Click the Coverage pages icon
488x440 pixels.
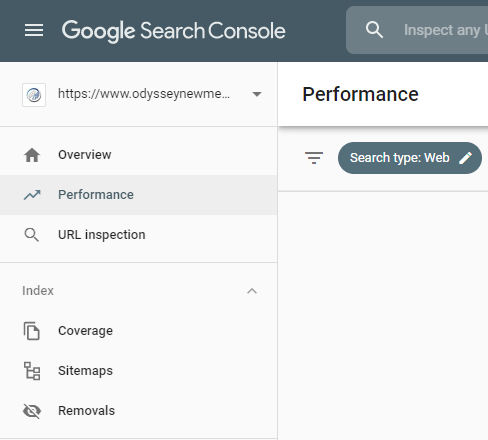click(x=32, y=331)
